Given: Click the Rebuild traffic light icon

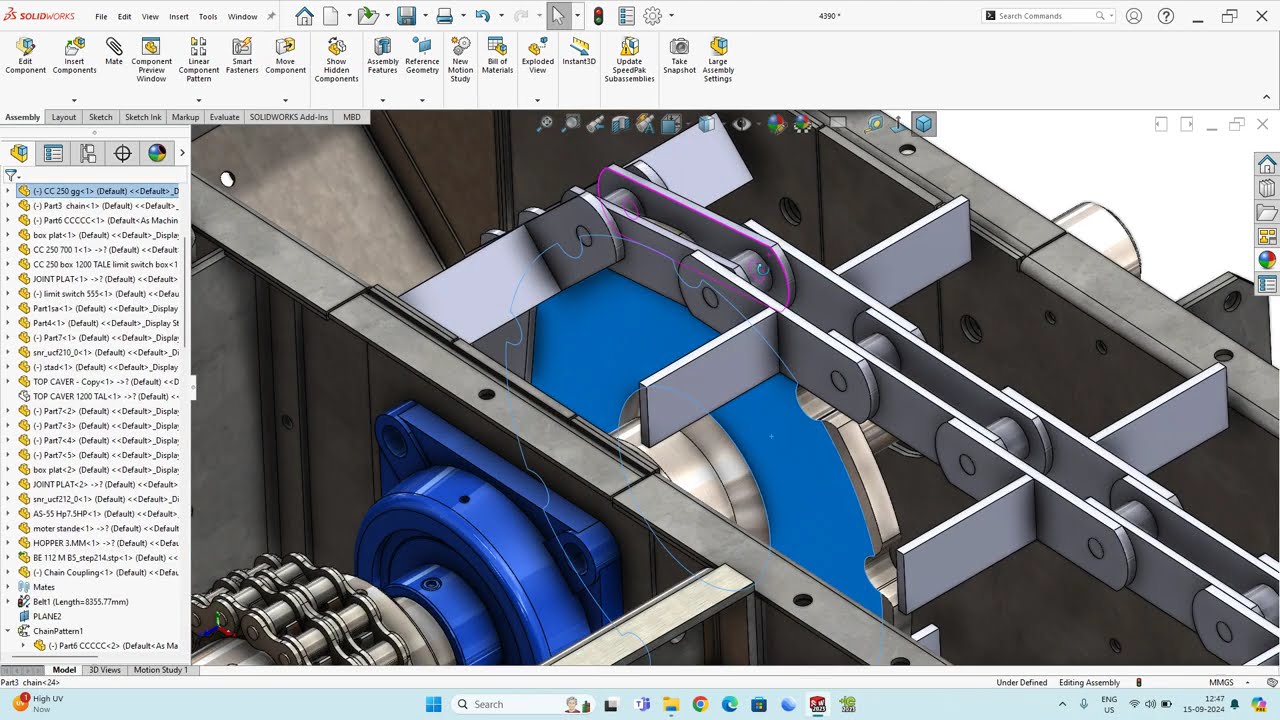Looking at the screenshot, I should click(x=599, y=16).
